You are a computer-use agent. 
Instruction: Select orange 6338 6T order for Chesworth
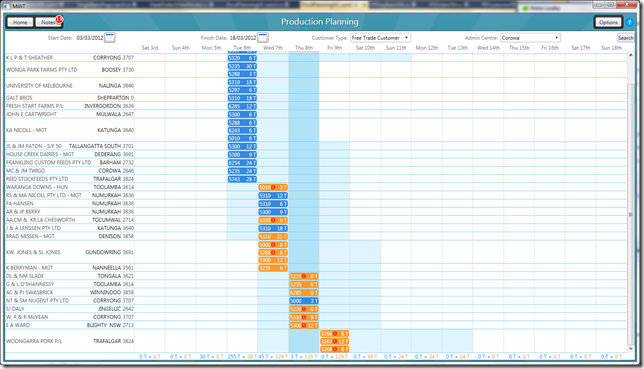click(273, 220)
